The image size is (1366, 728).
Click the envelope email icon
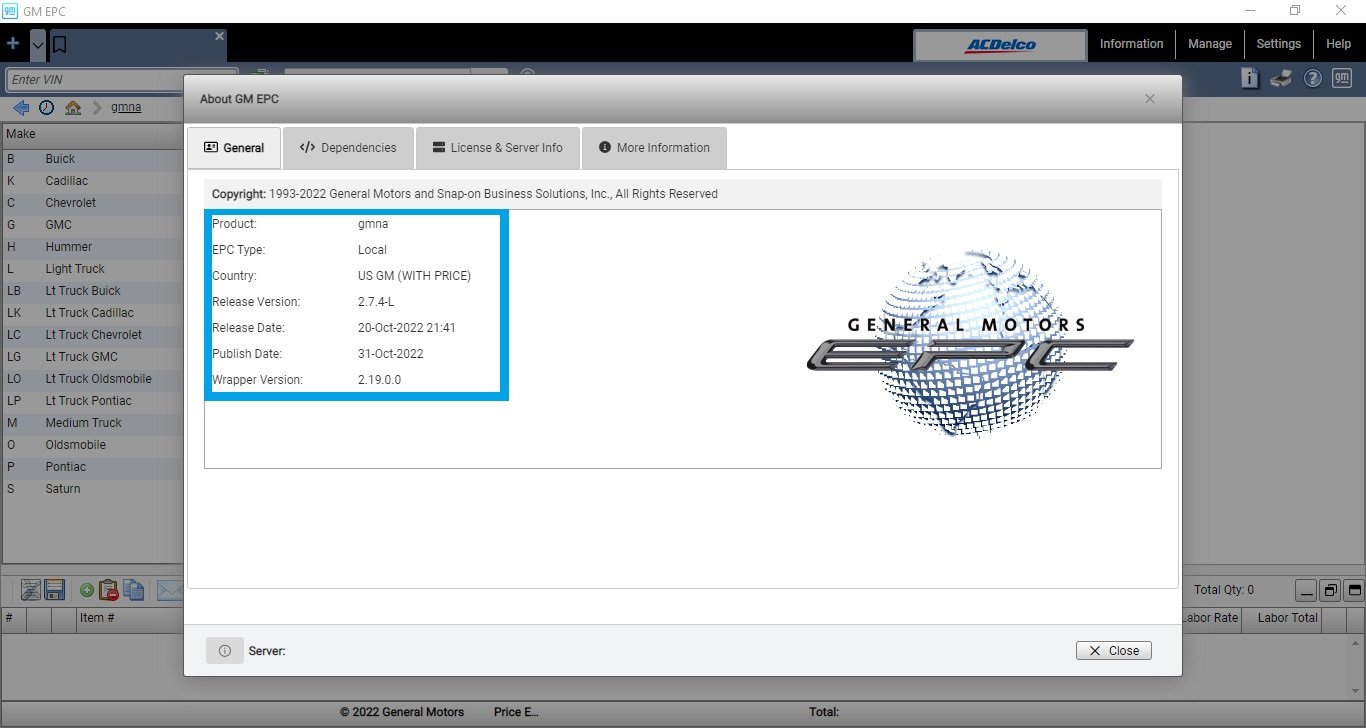click(170, 590)
